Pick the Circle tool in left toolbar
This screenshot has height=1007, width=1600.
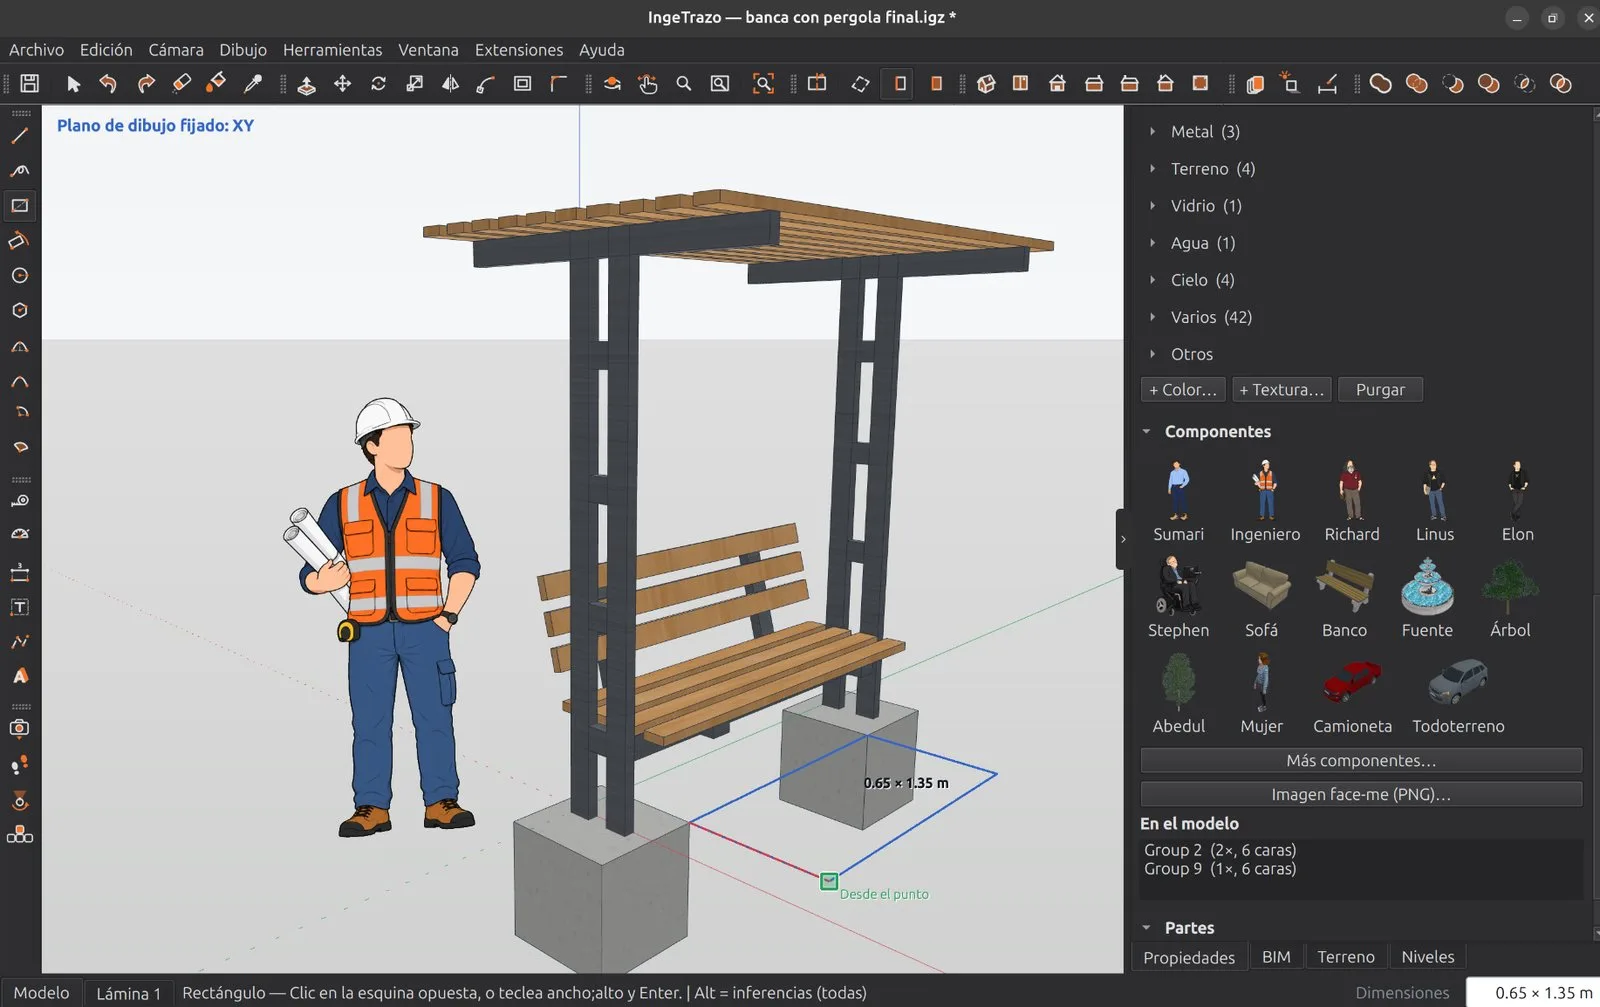(20, 276)
